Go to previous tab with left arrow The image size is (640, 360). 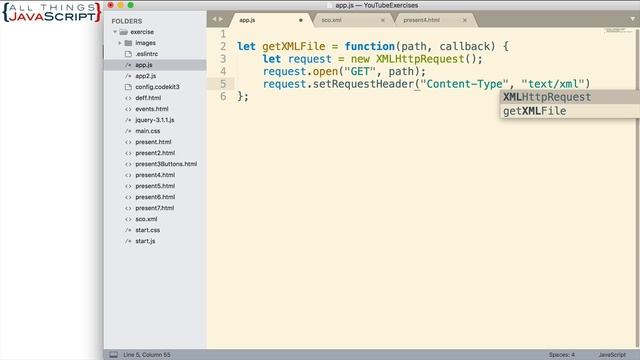coord(214,19)
